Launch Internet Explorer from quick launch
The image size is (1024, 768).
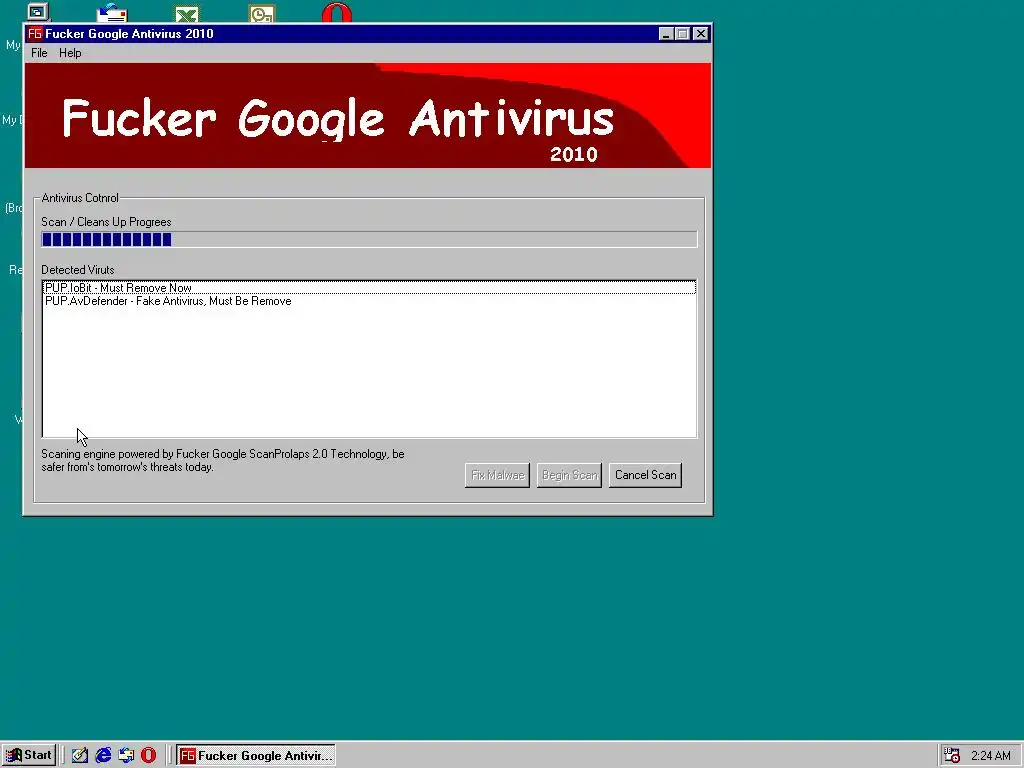click(103, 756)
